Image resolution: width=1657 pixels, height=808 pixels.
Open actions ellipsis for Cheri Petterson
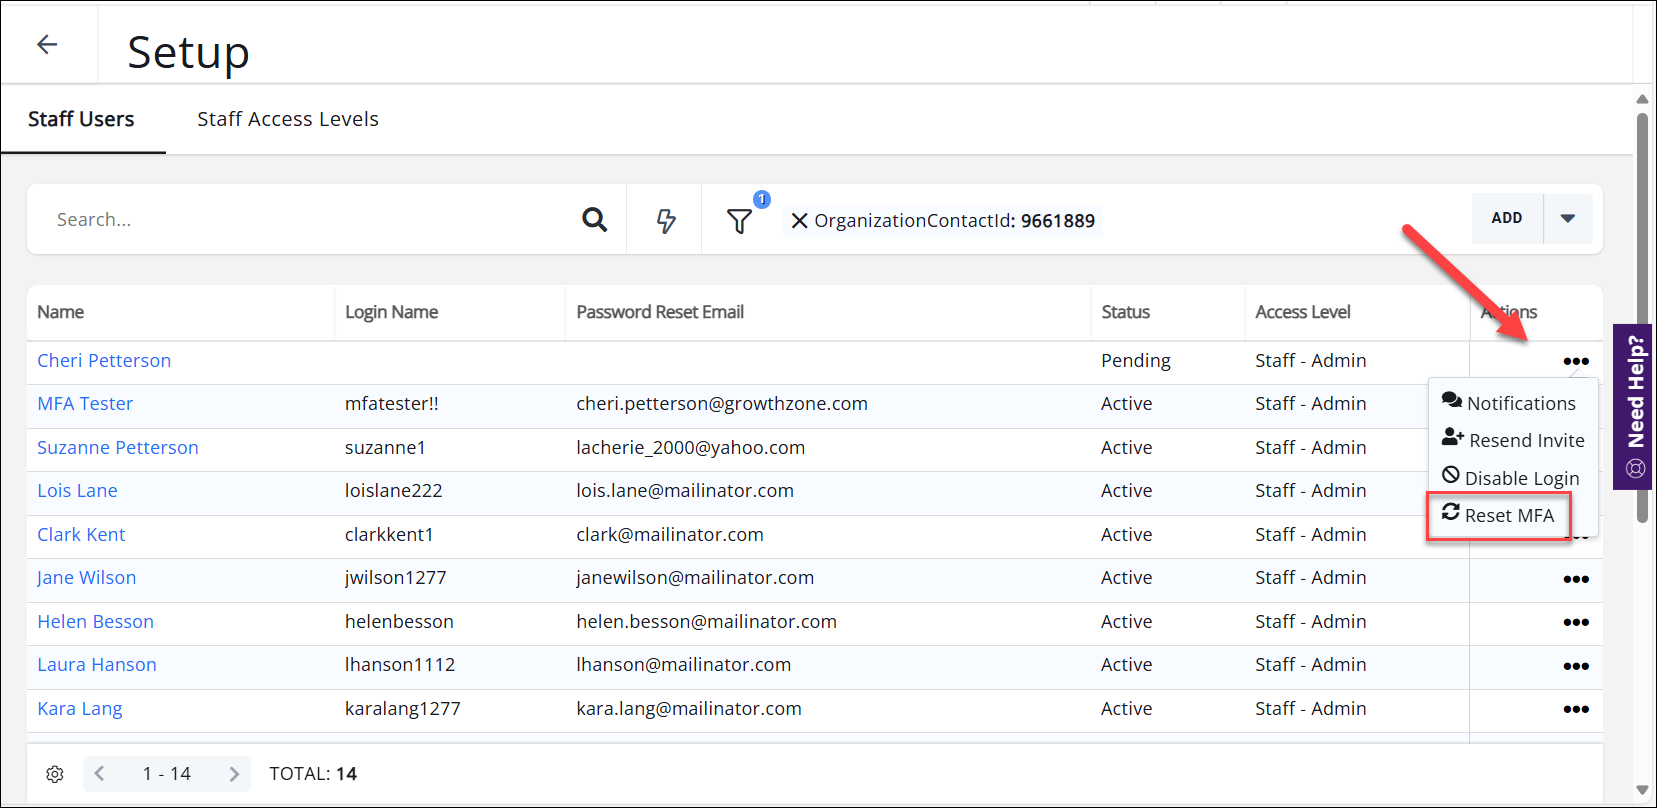click(1575, 361)
